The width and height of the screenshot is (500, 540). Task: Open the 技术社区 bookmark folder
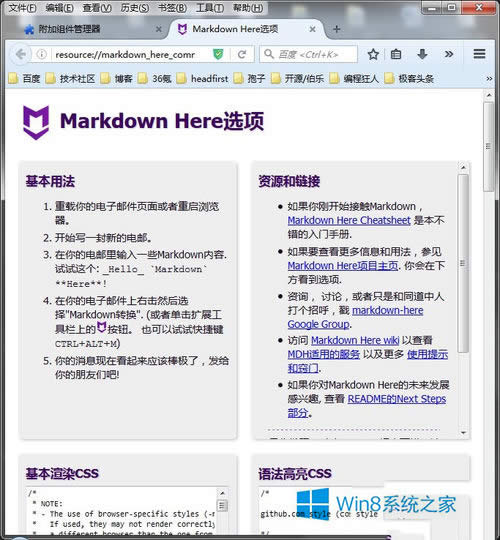70,79
